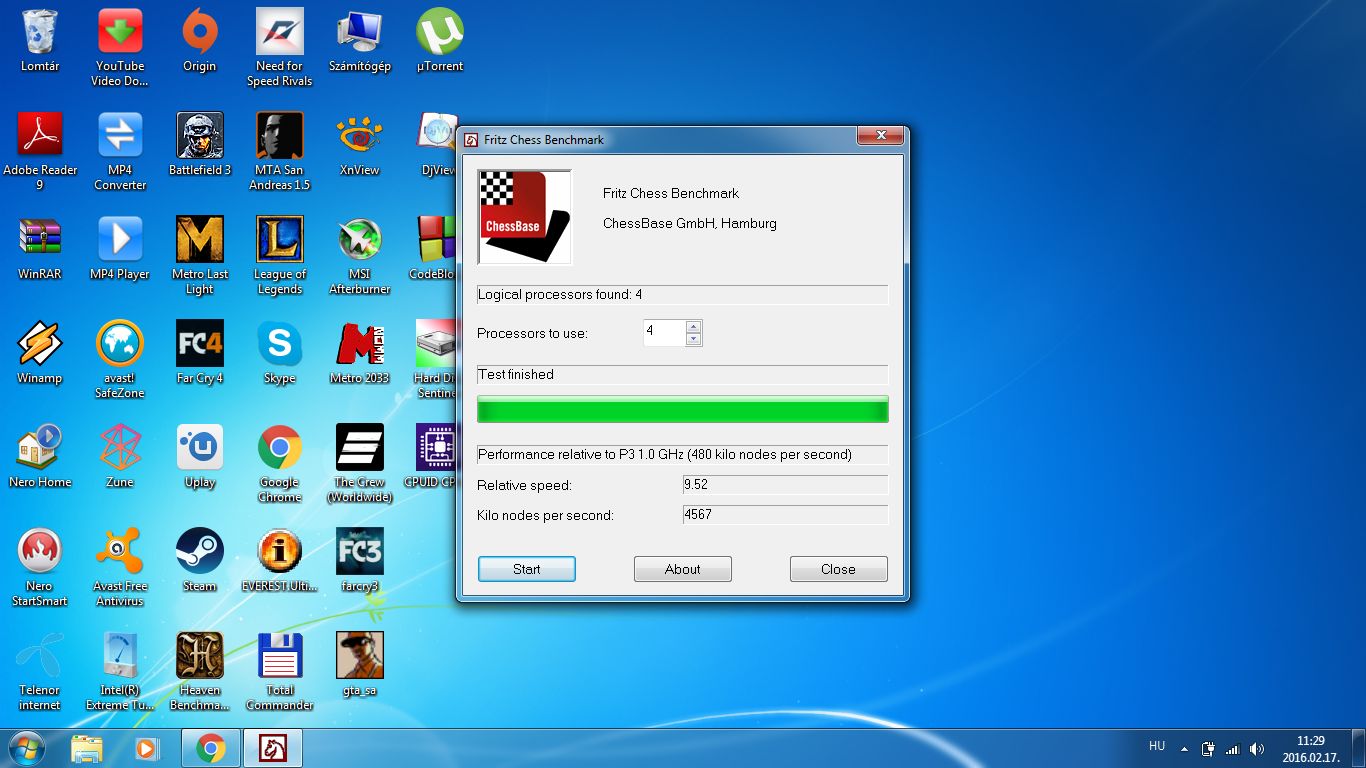Open YouTube Video Downloader desktop icon

tap(120, 47)
